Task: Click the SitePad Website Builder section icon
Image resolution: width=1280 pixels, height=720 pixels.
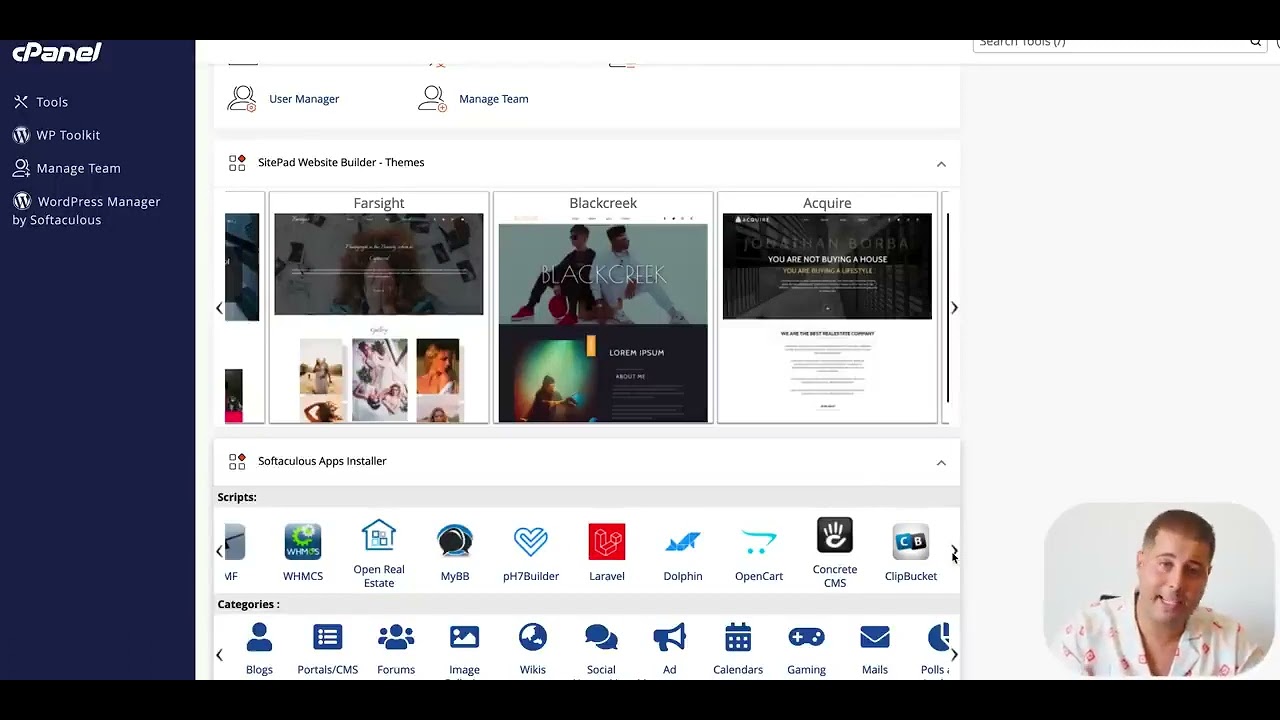Action: [237, 163]
